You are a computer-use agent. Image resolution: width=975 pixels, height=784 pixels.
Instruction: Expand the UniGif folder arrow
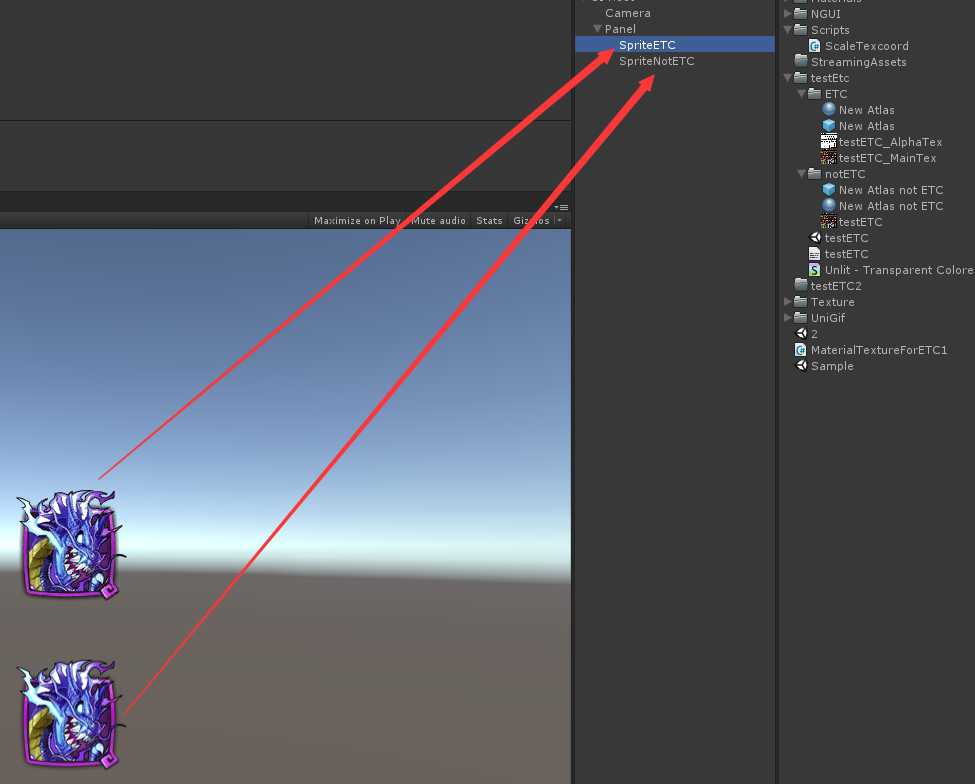point(788,318)
